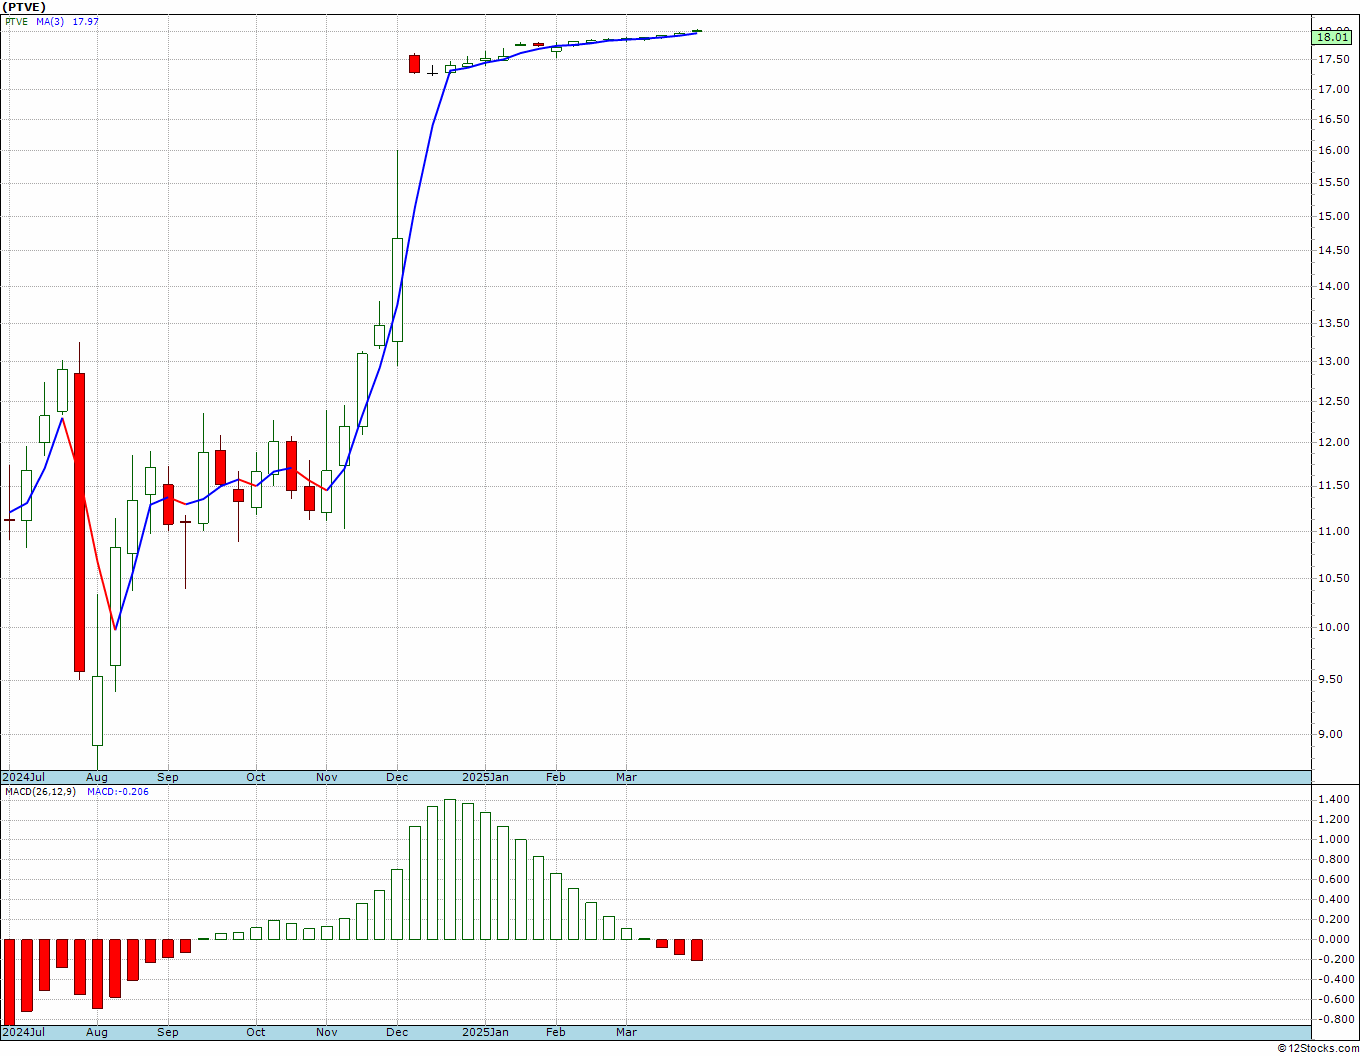Click Mar on the price chart time axis
This screenshot has height=1056, width=1360.
[627, 777]
